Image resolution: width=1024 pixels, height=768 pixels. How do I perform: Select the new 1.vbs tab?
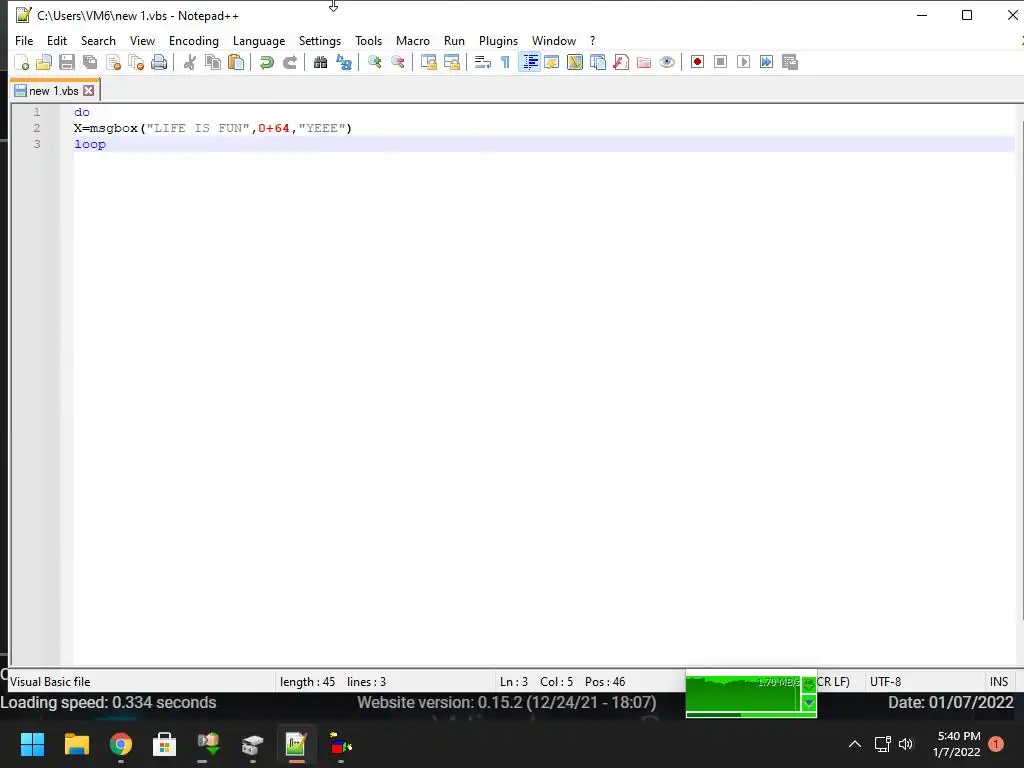click(54, 91)
